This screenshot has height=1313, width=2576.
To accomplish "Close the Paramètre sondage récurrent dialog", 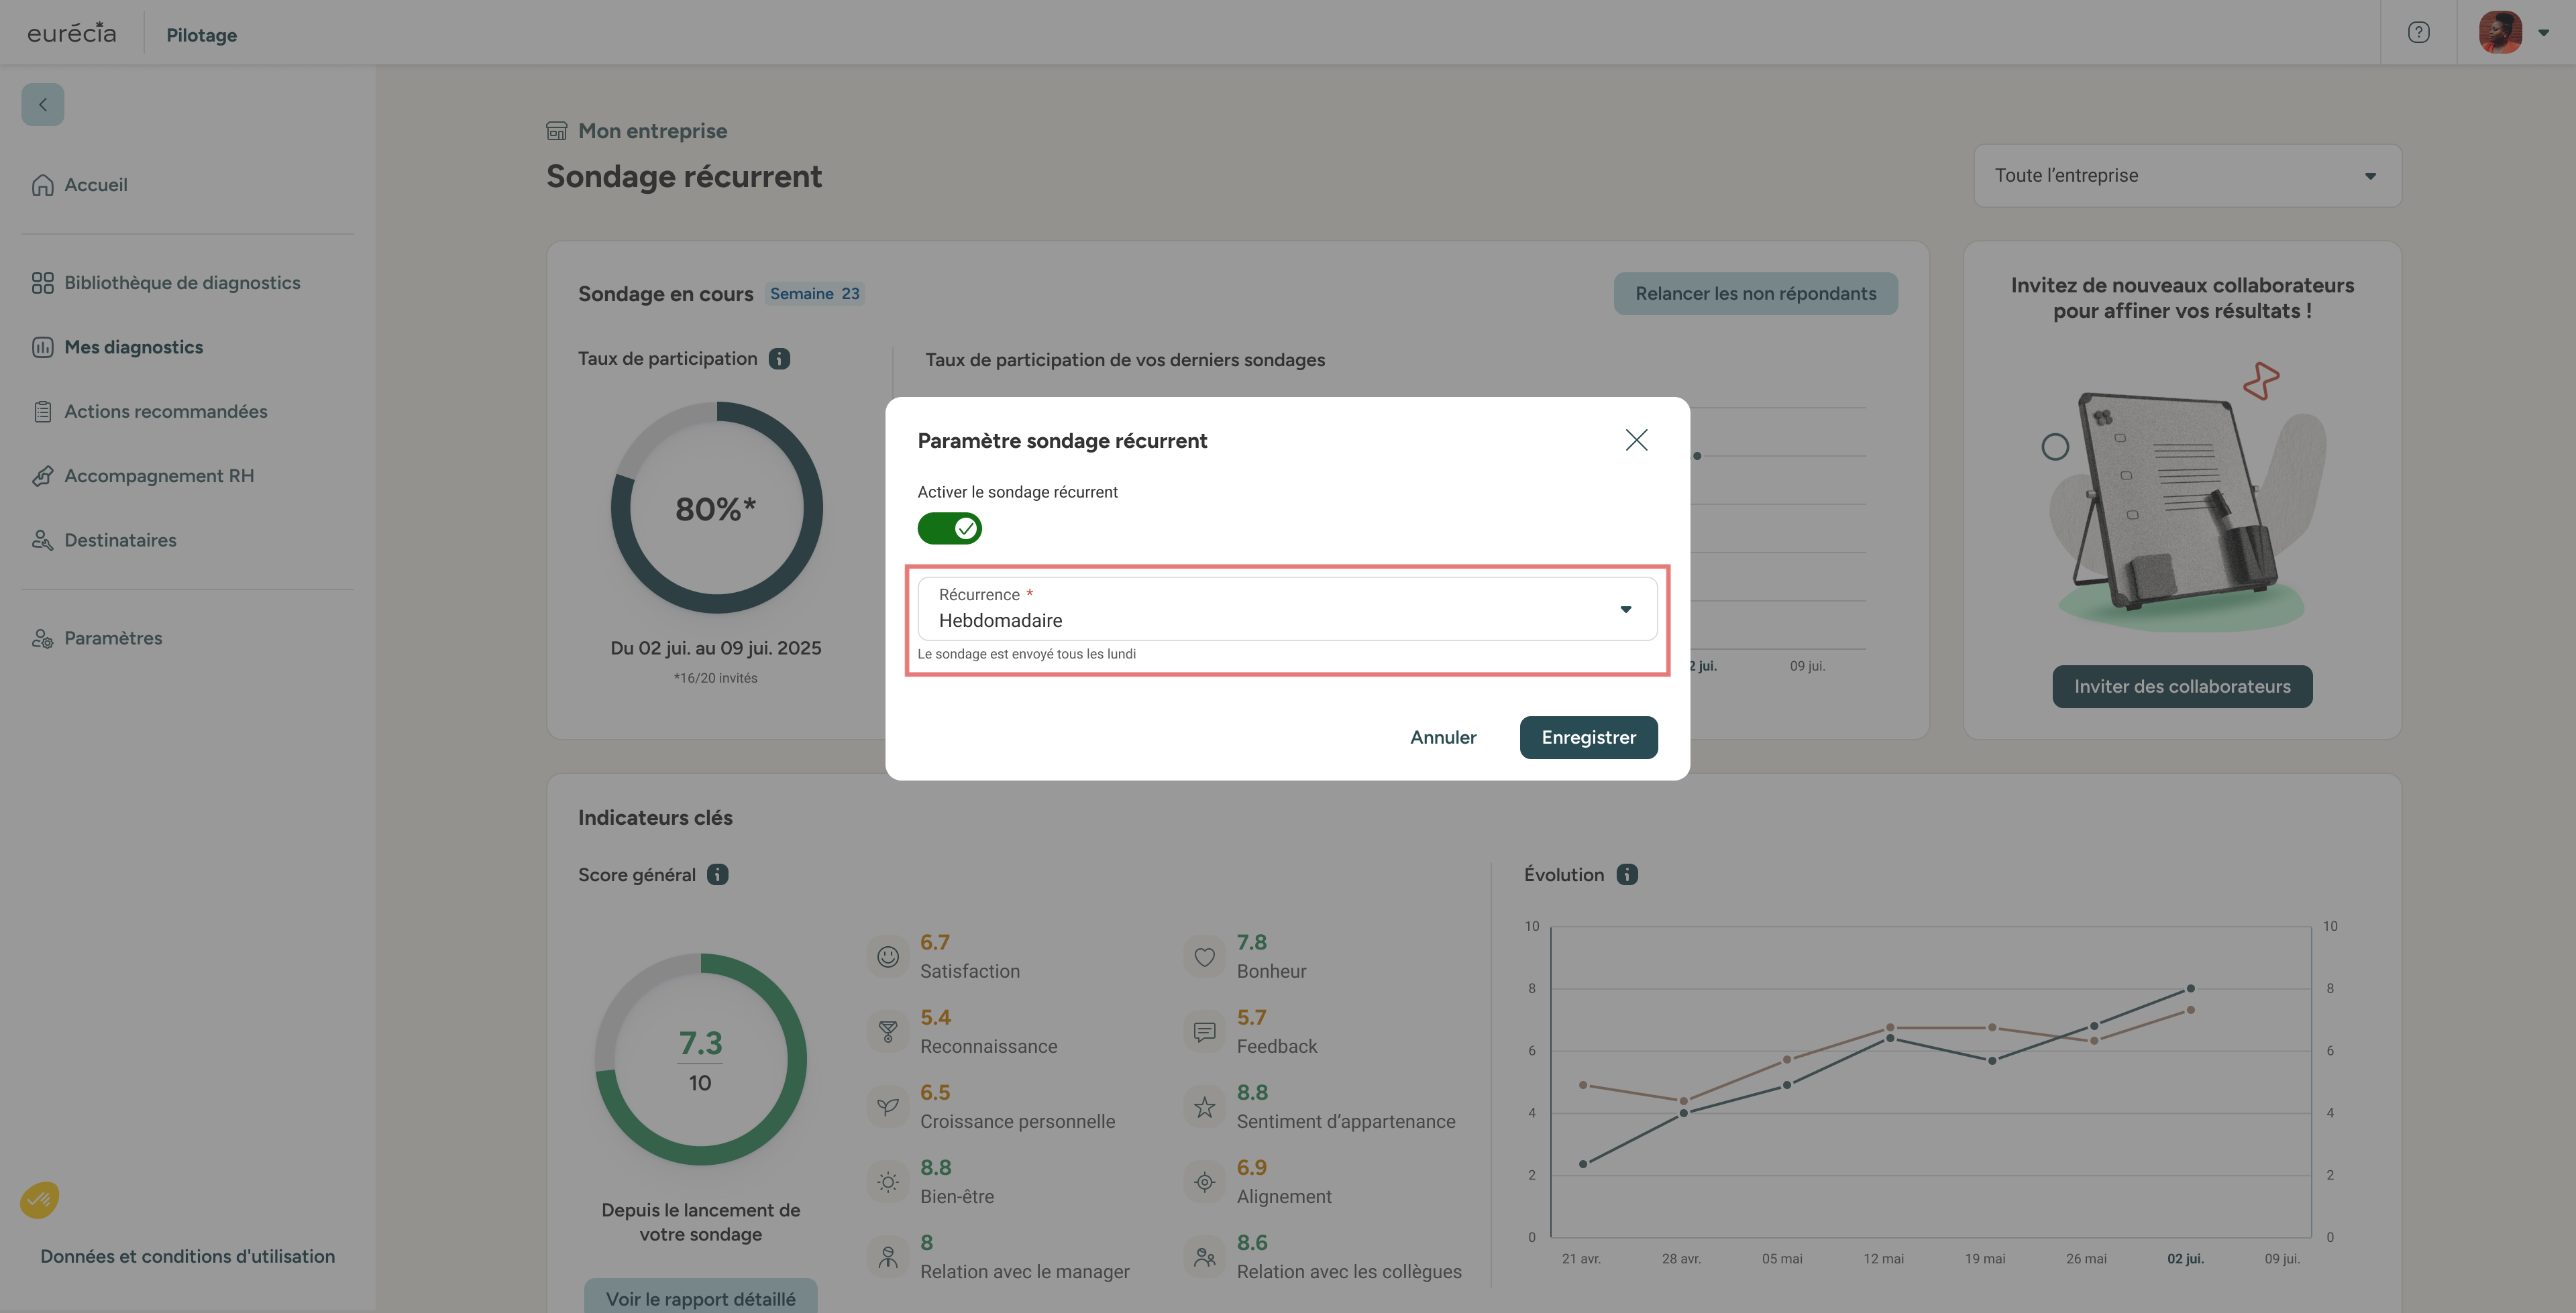I will (1636, 440).
